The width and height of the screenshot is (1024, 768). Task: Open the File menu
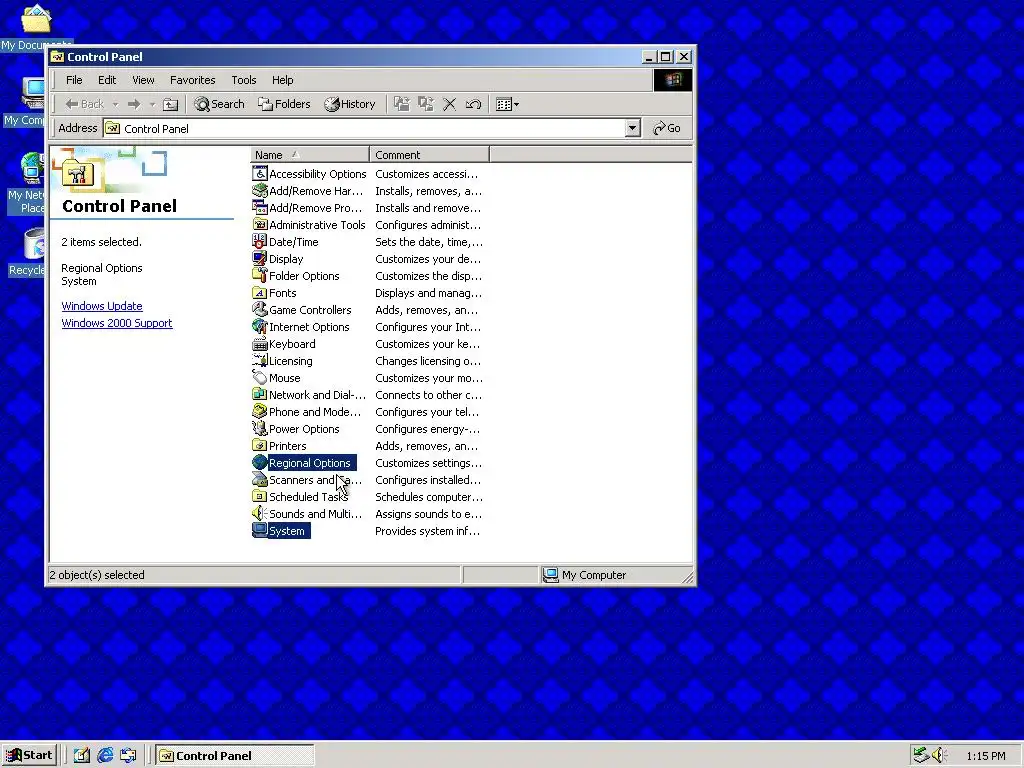pos(74,80)
